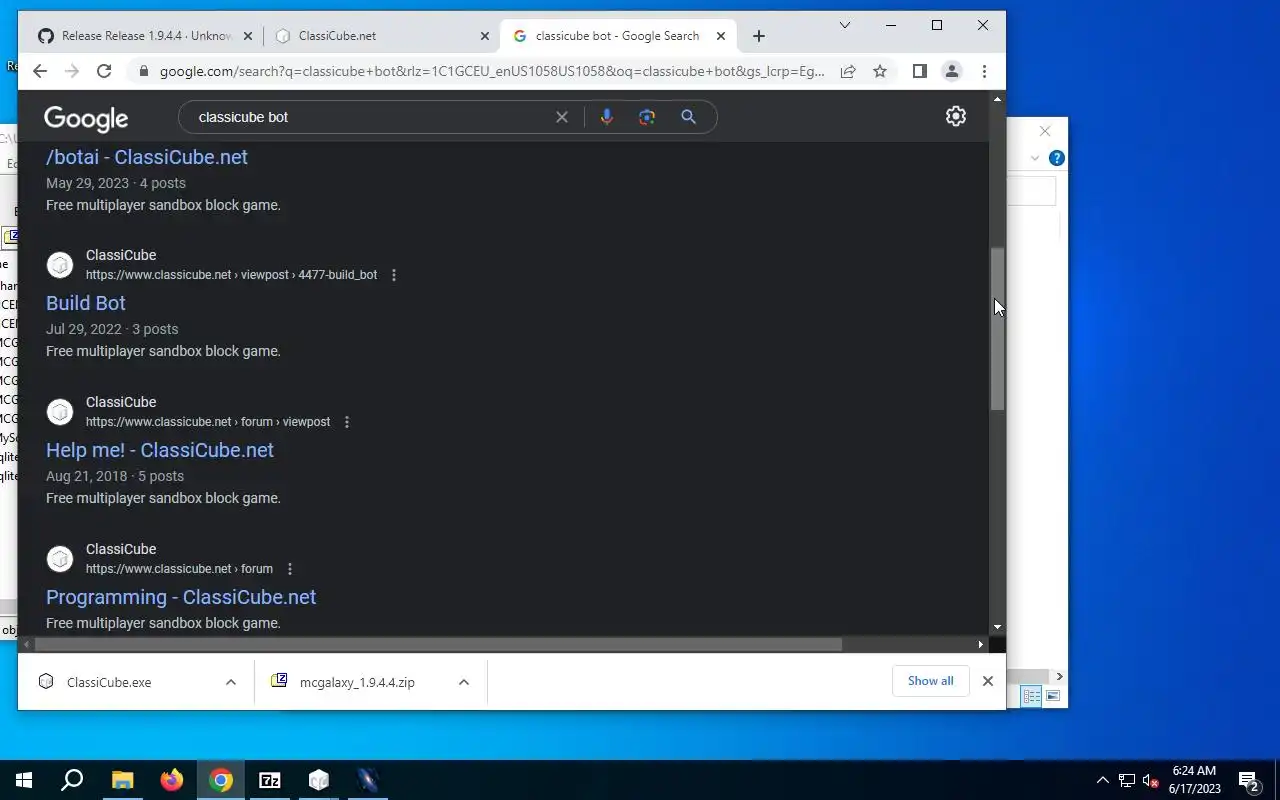Submit search with magnifier icon

click(688, 117)
